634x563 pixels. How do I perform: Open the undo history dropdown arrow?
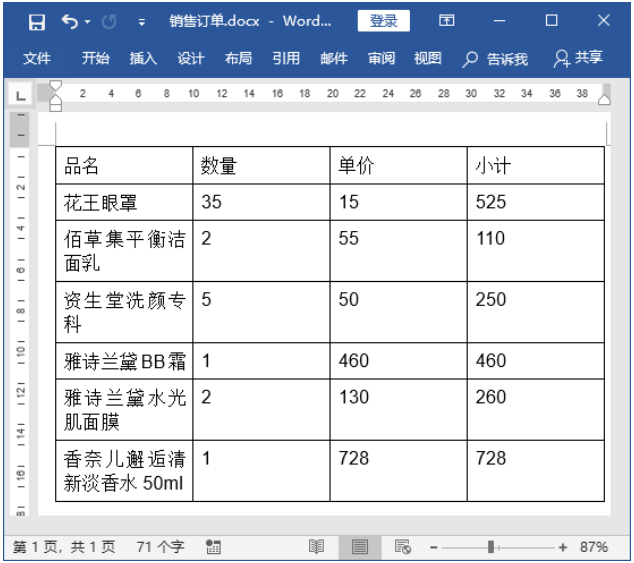click(87, 21)
